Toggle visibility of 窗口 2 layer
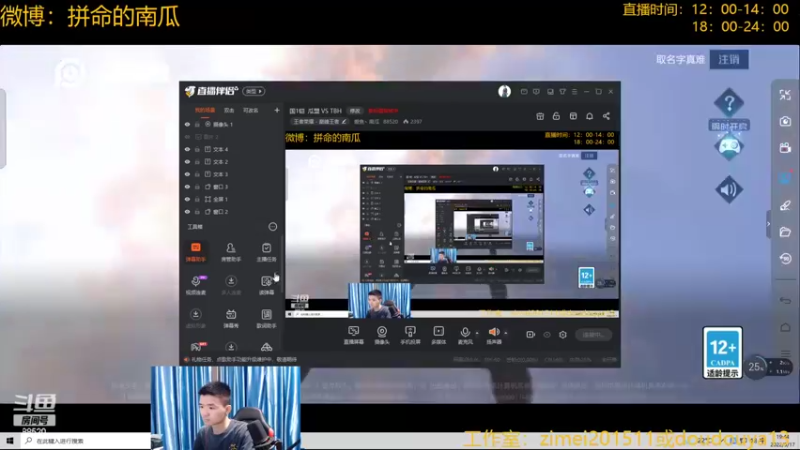The image size is (800, 450). 187,212
